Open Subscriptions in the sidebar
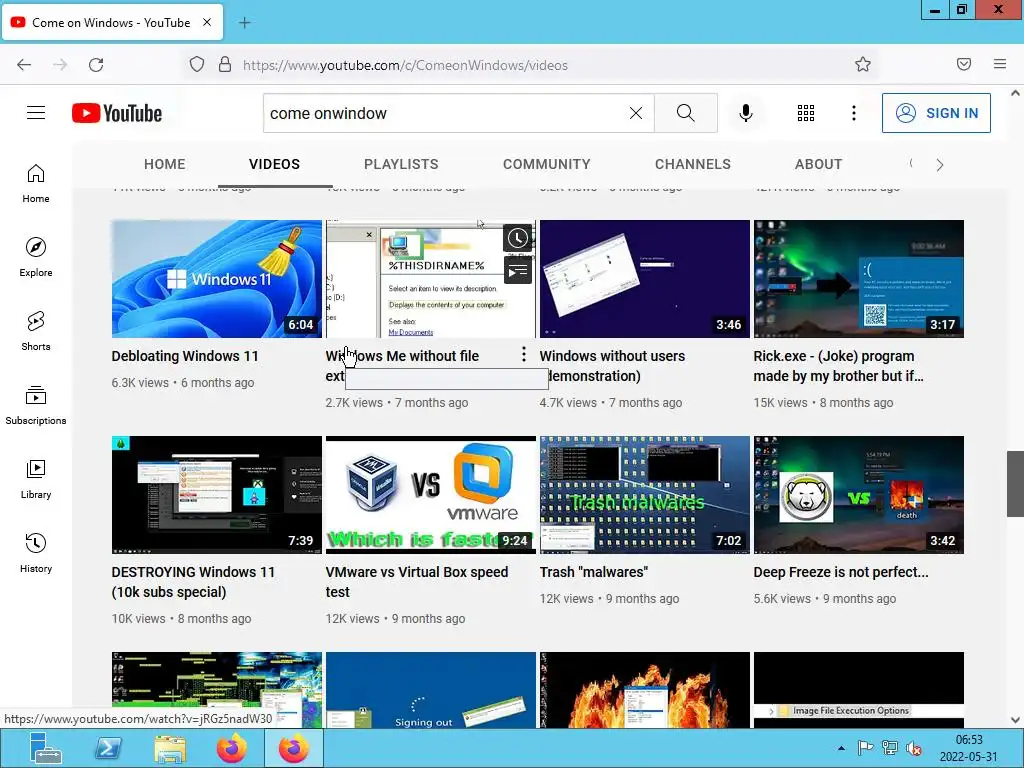 (36, 405)
